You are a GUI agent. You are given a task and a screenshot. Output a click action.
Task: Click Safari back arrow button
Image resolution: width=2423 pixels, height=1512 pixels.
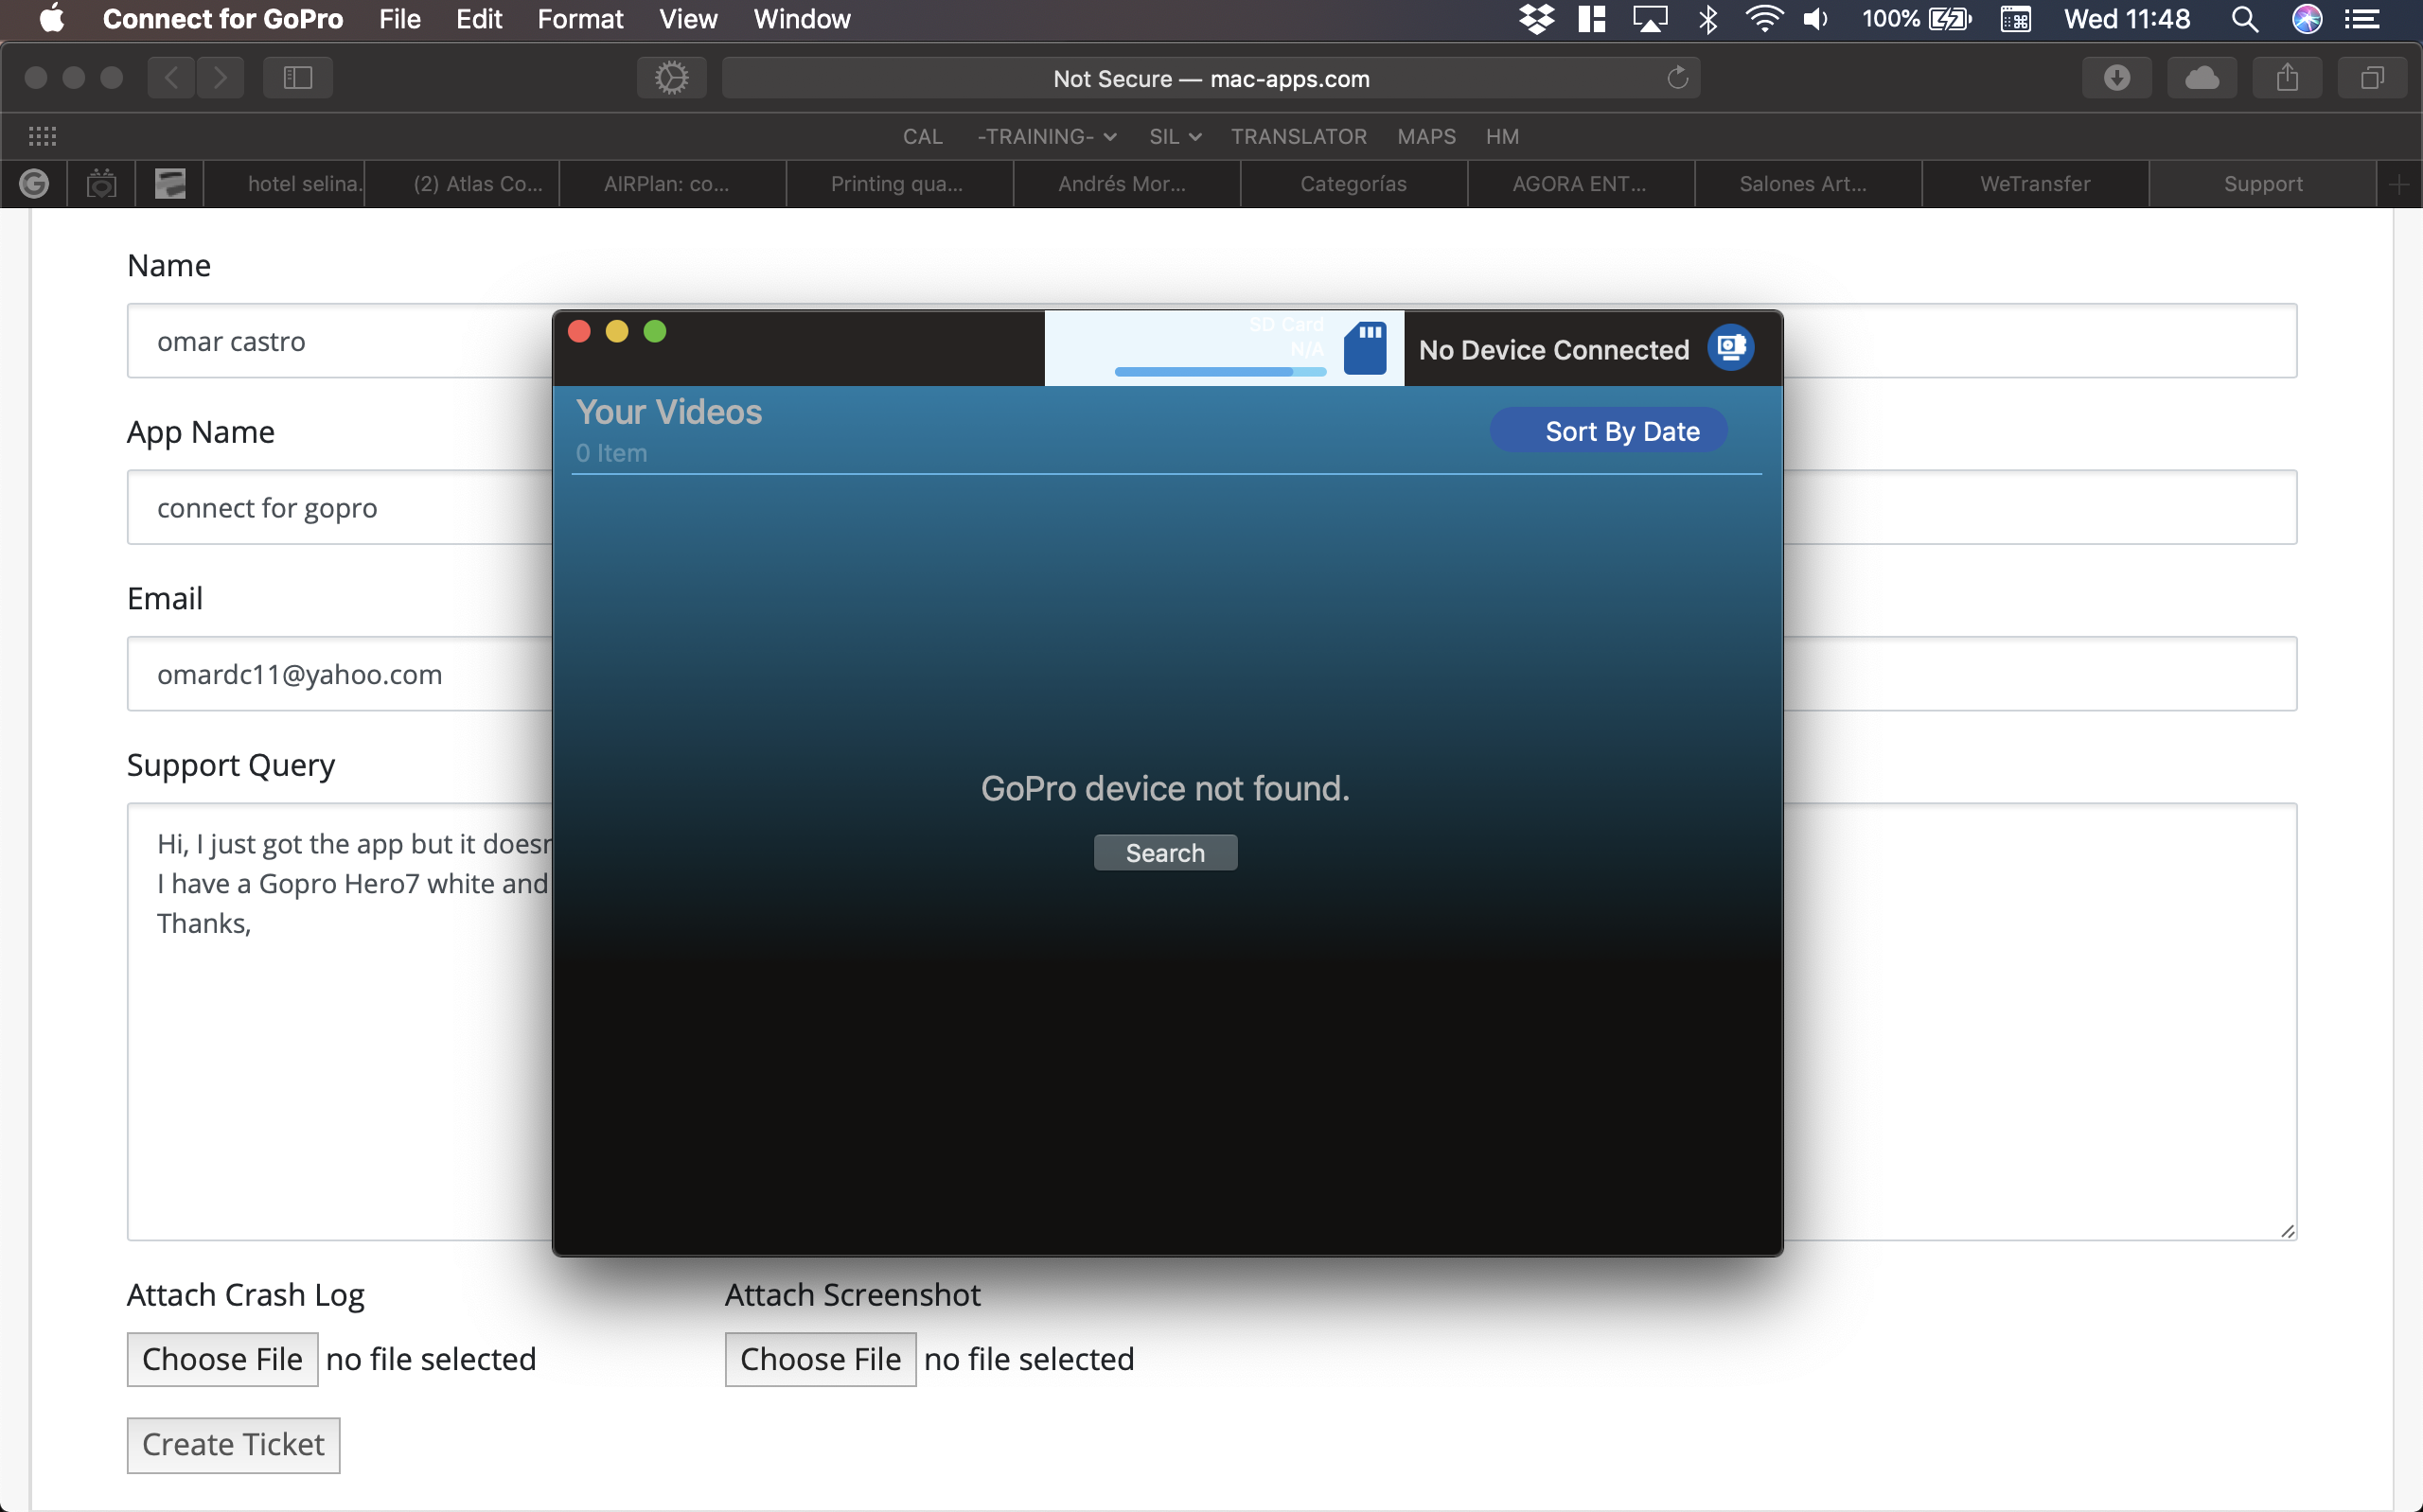pos(171,78)
